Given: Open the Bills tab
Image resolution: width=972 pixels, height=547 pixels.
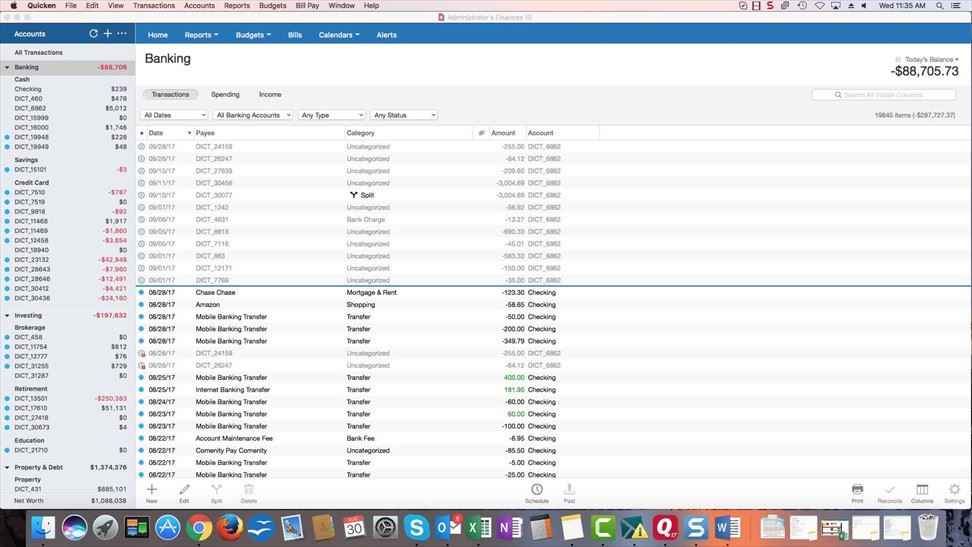Looking at the screenshot, I should [x=295, y=35].
